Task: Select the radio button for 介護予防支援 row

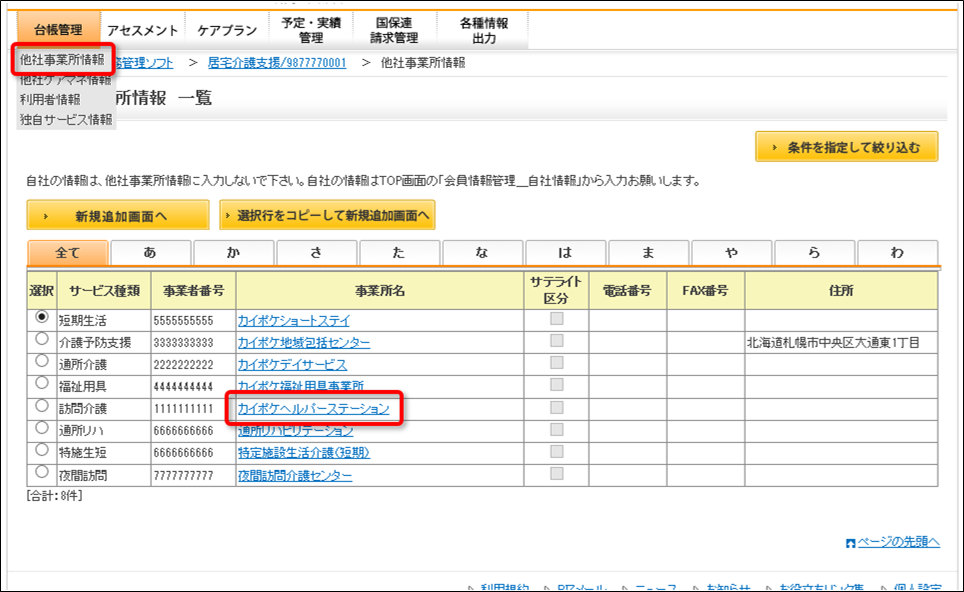Action: (x=42, y=339)
